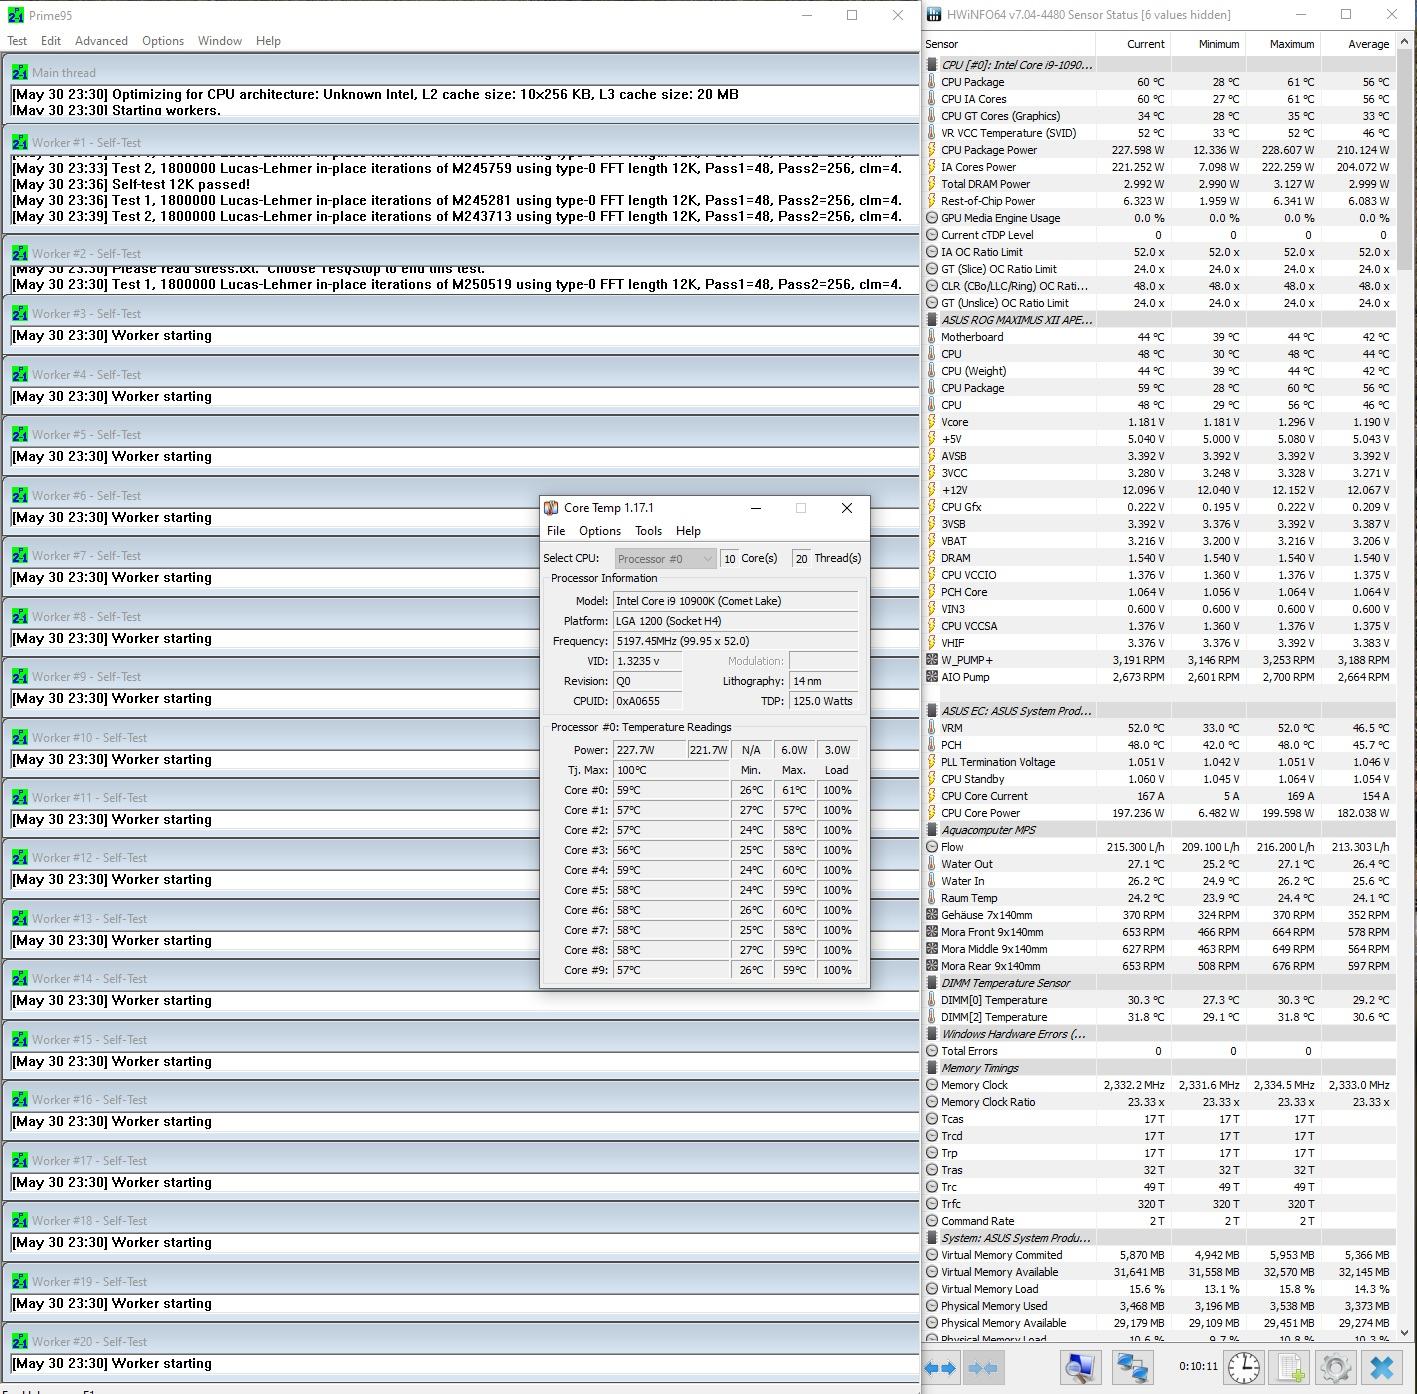This screenshot has width=1417, height=1394.
Task: Click the fan icon beside W_PUMP+ in HWiNFO
Action: pyautogui.click(x=932, y=660)
